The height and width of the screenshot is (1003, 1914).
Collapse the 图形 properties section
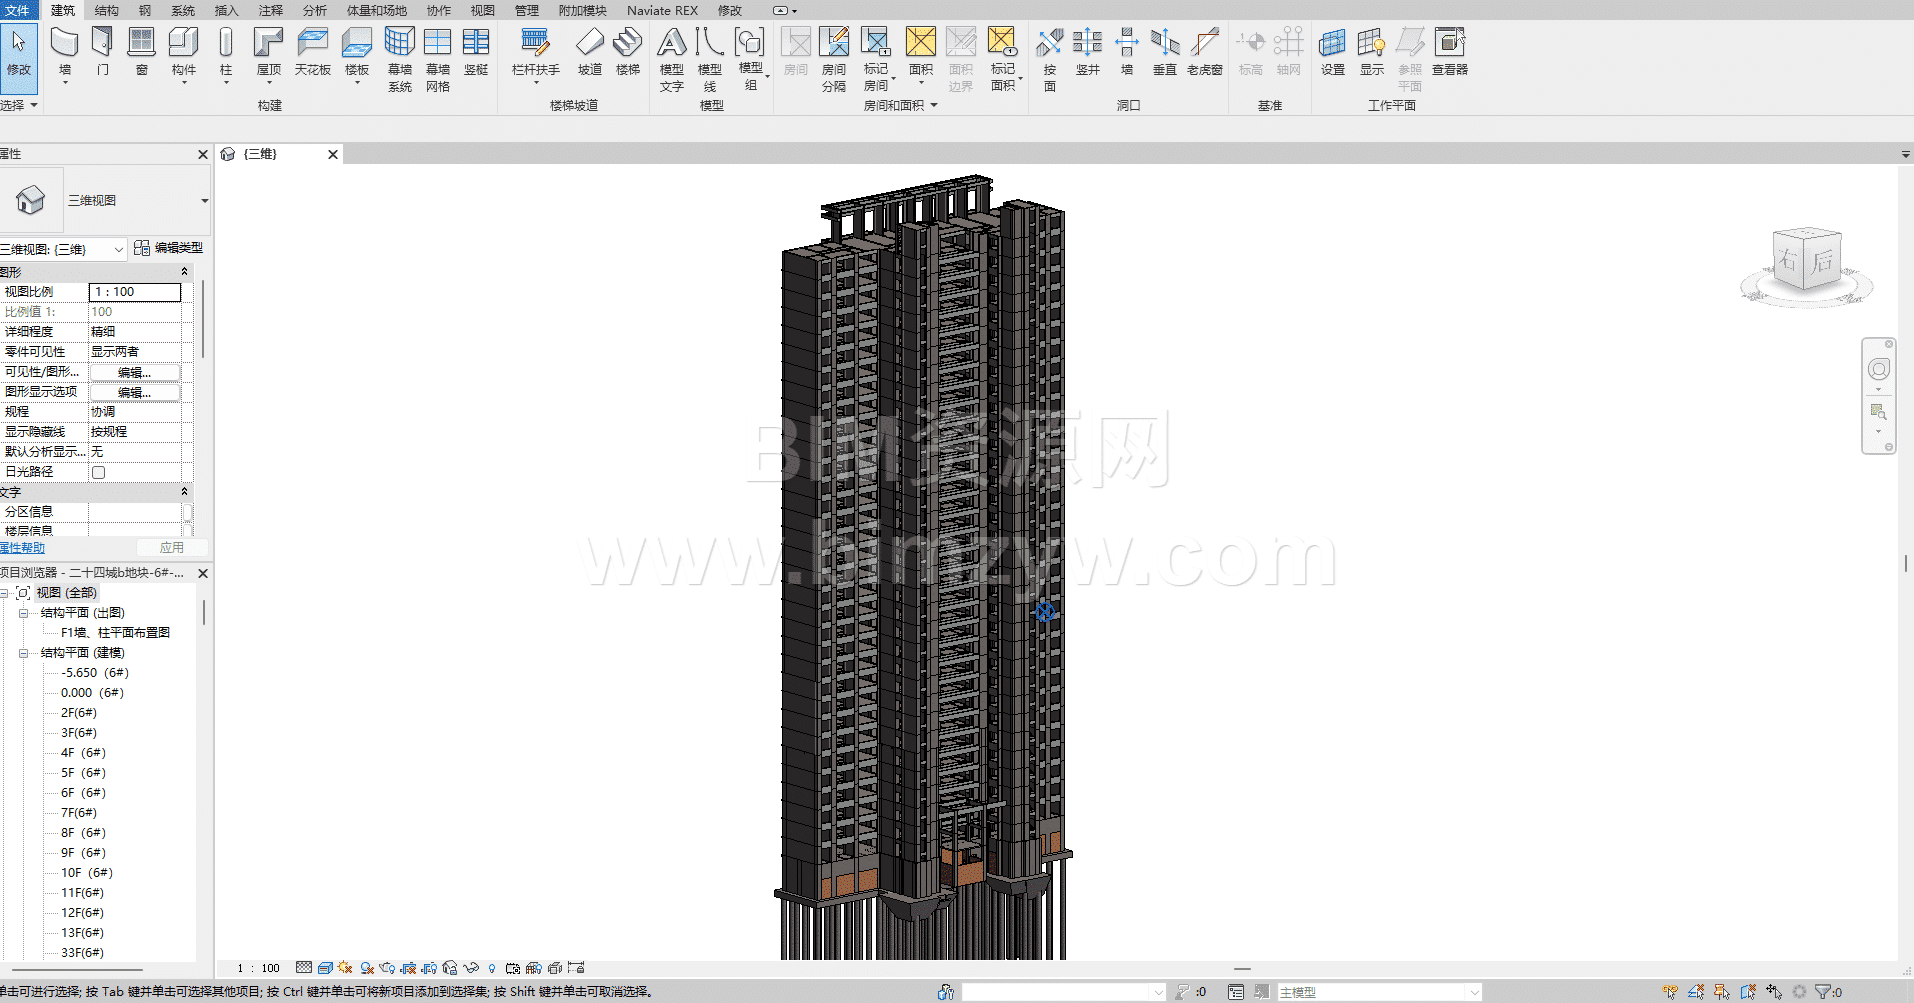click(x=184, y=272)
